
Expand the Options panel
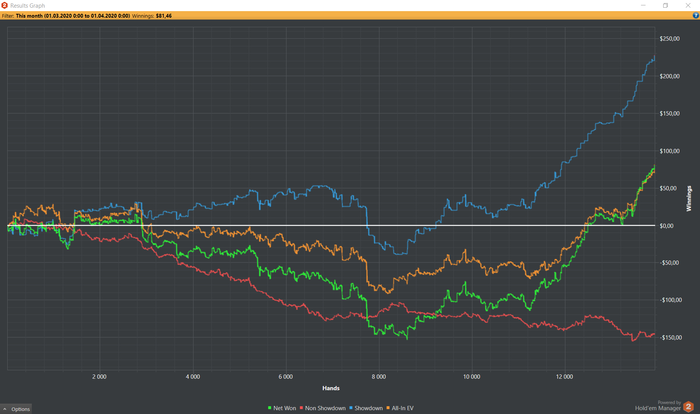[x=16, y=409]
